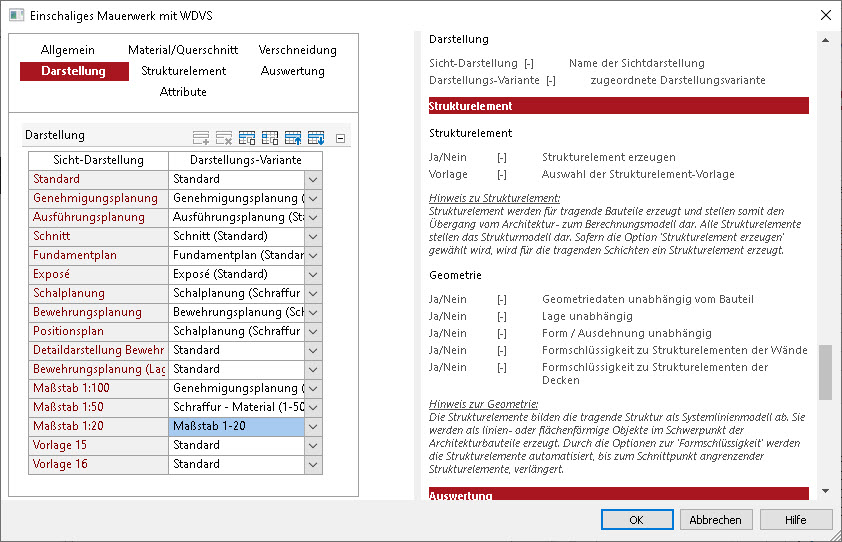Open variant dropdown for Maßstab 1:100 row

pyautogui.click(x=314, y=388)
